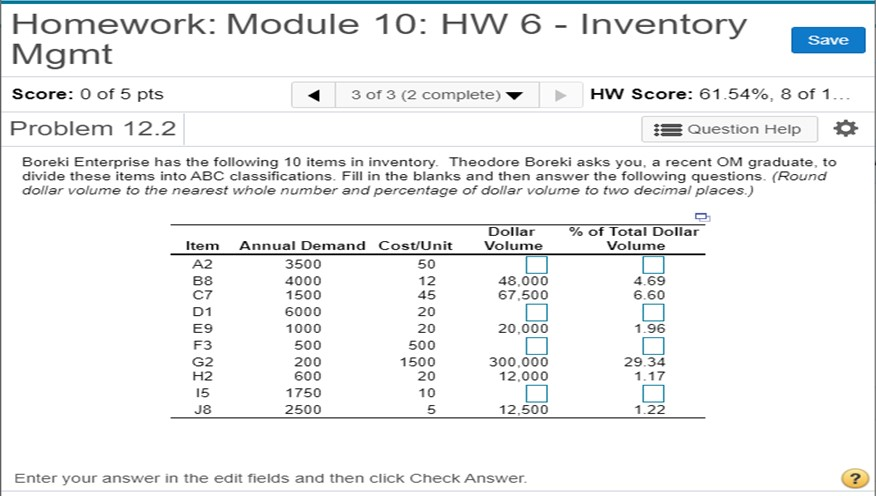Go to the next question arrow

(x=560, y=95)
